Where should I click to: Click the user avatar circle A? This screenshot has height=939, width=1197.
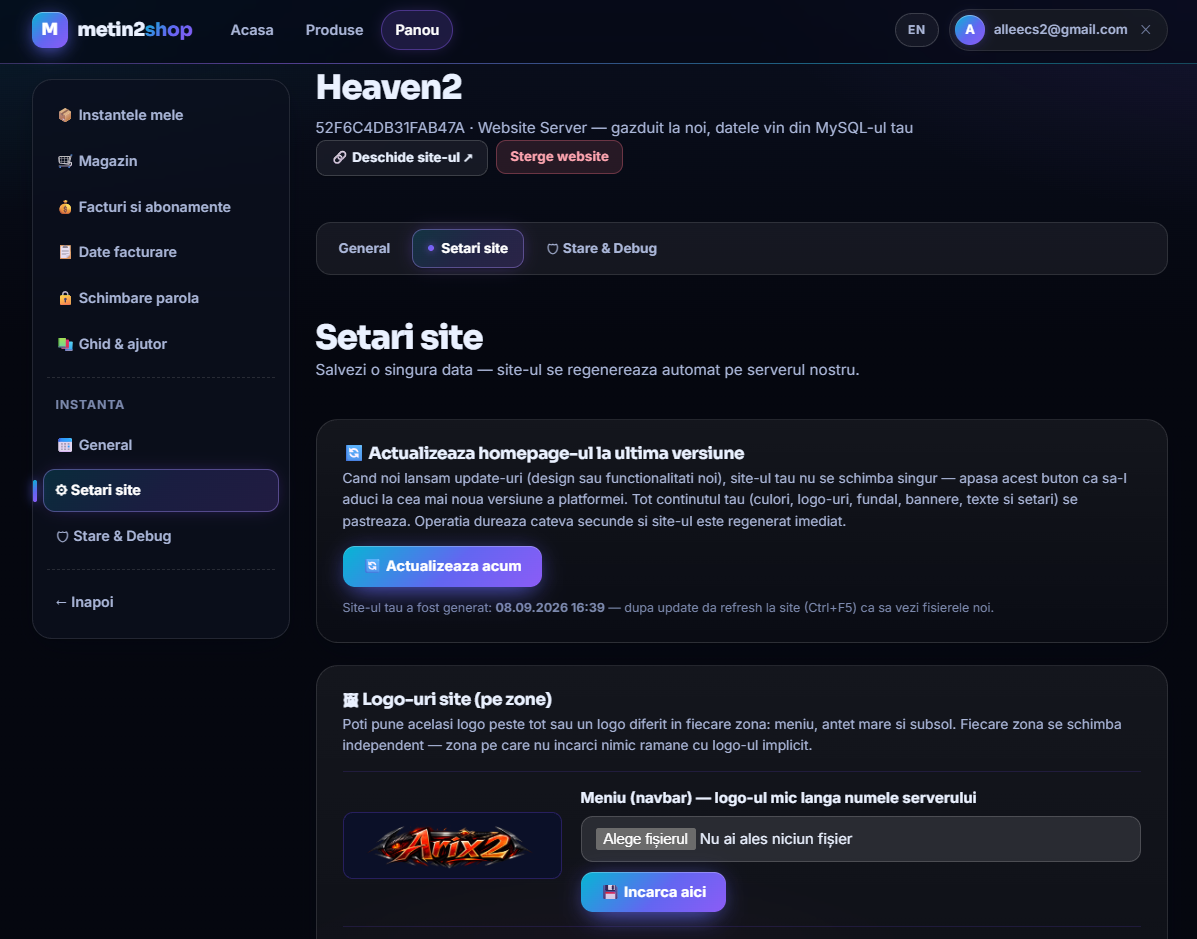pyautogui.click(x=970, y=30)
